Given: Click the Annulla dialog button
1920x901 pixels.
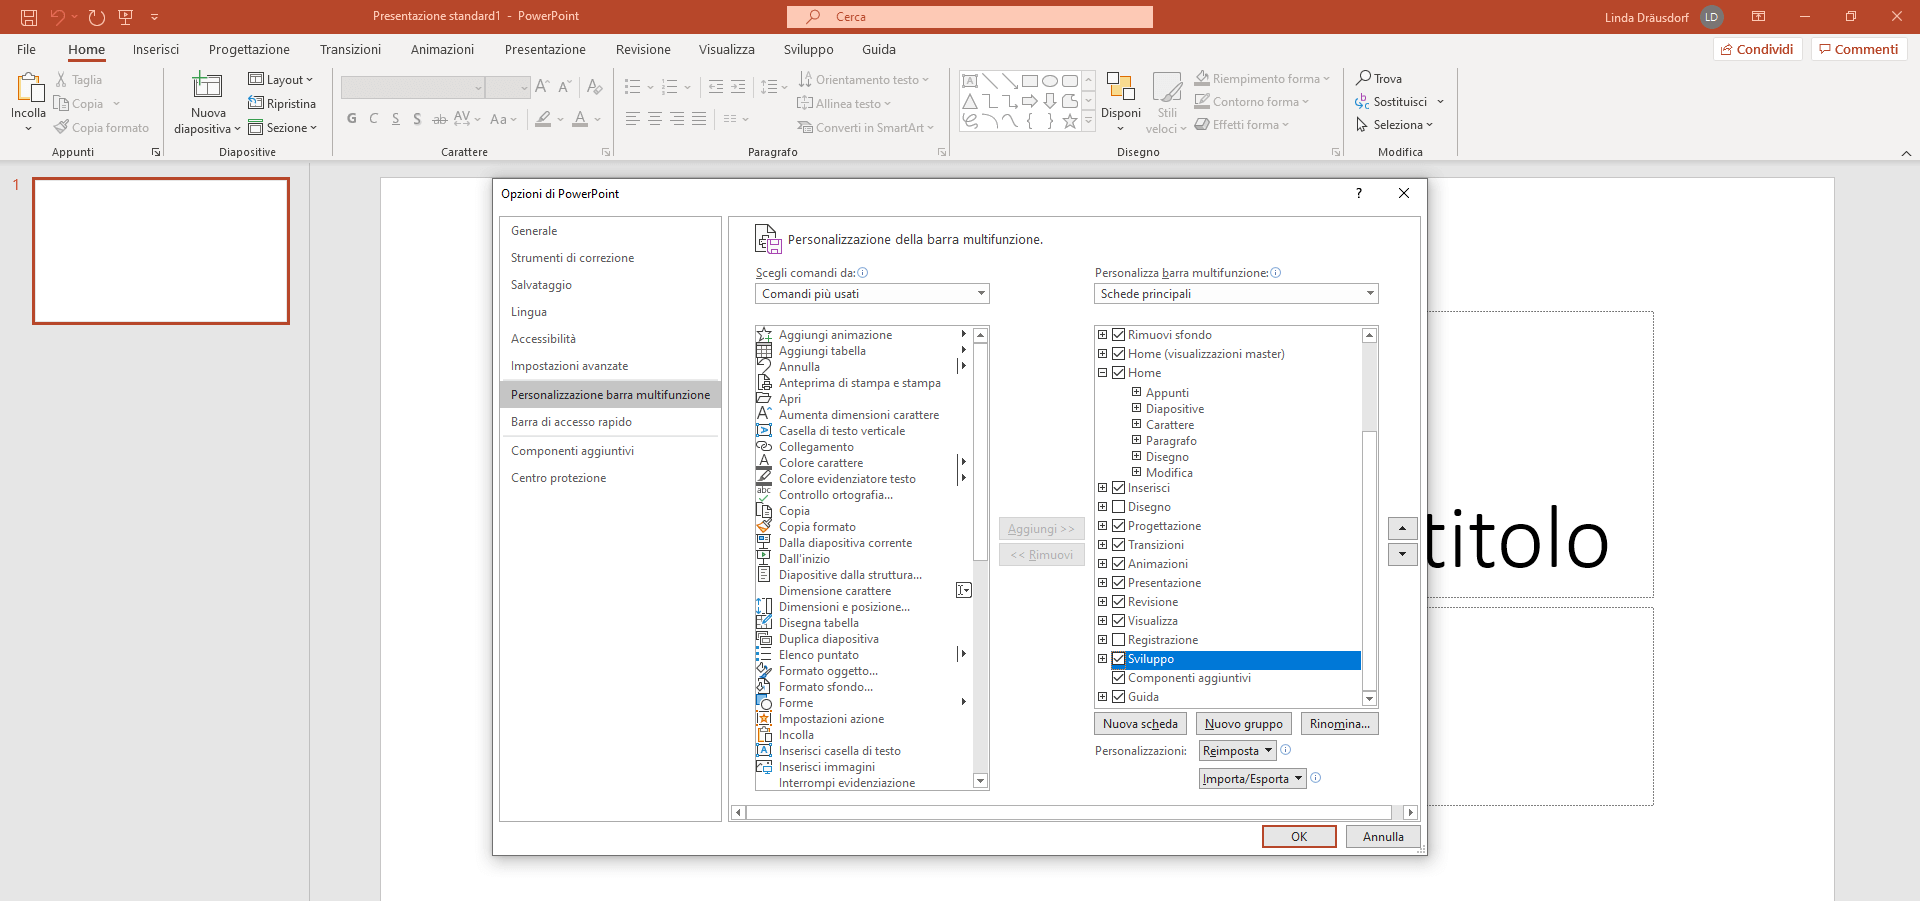Looking at the screenshot, I should coord(1383,837).
